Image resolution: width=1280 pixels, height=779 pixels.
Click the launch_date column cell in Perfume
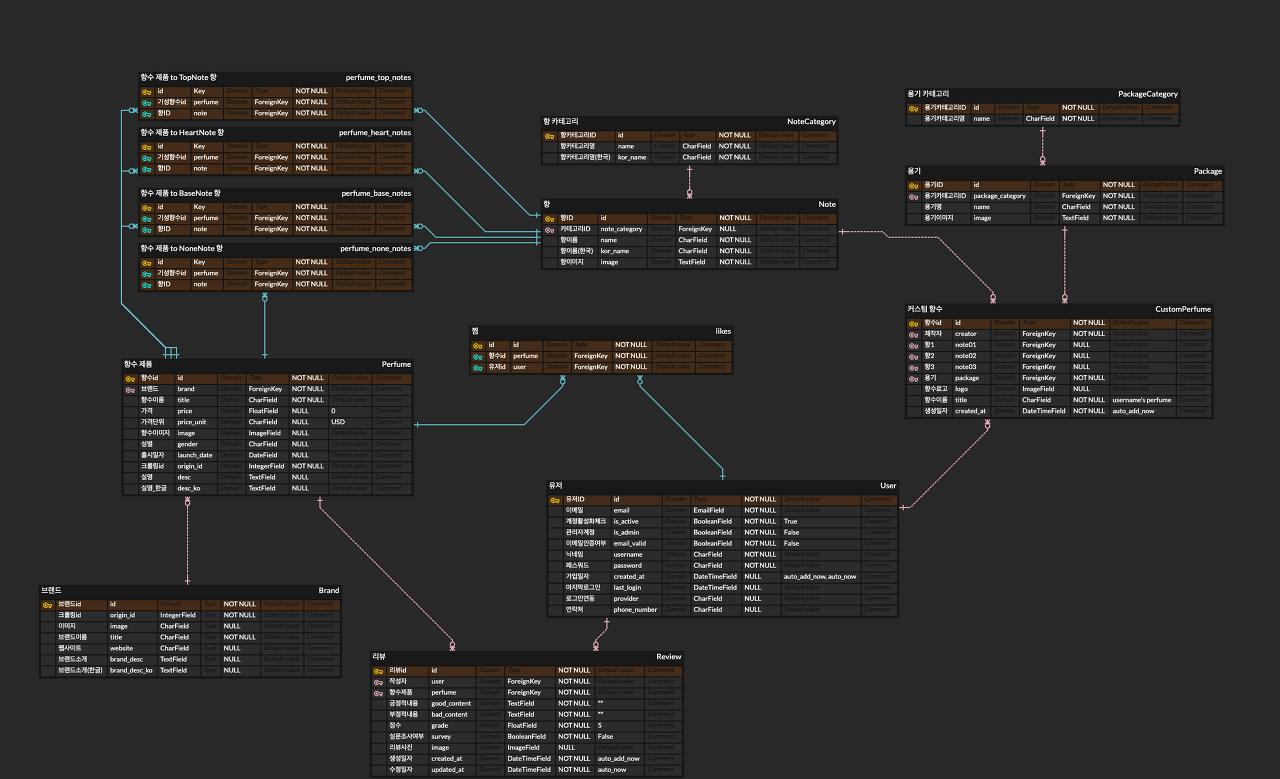196,455
